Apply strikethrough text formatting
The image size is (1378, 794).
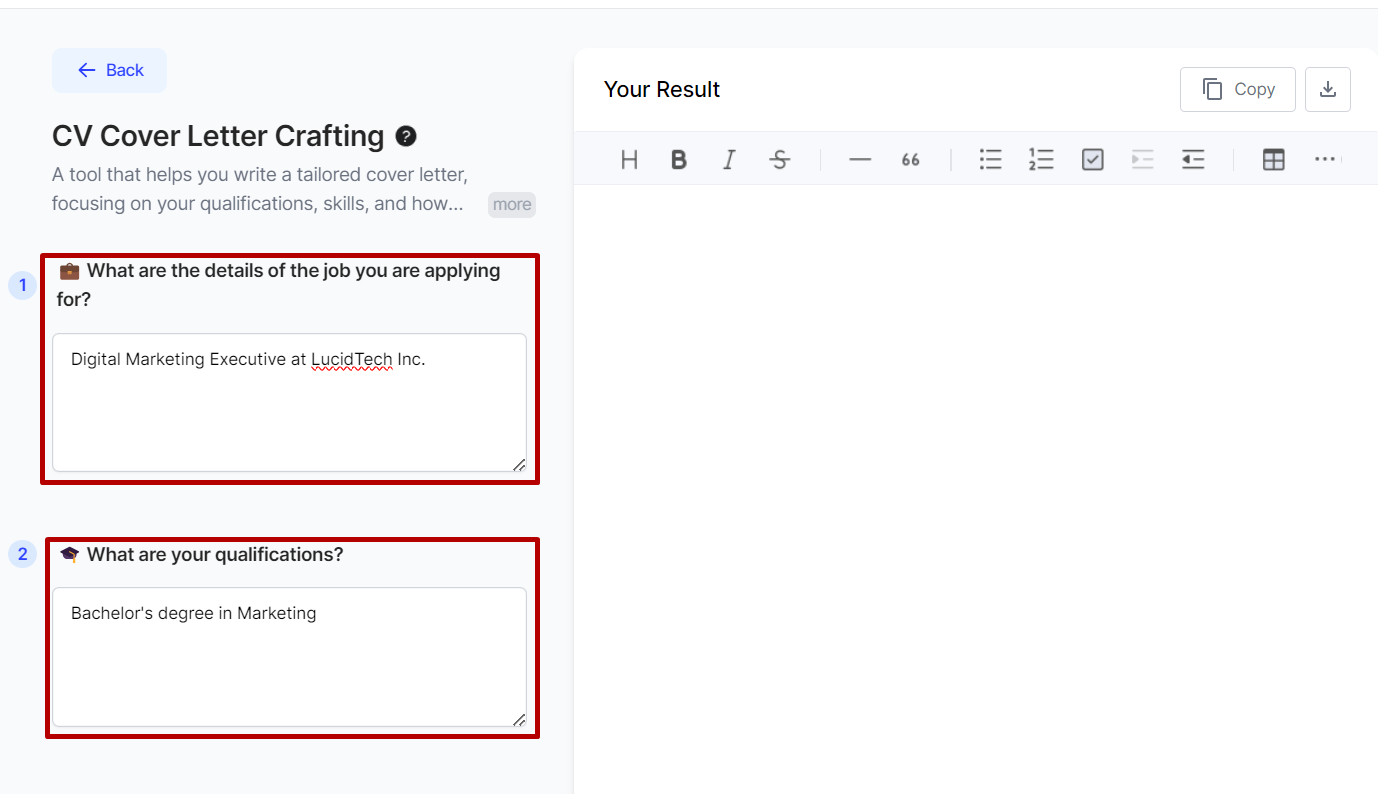(780, 160)
